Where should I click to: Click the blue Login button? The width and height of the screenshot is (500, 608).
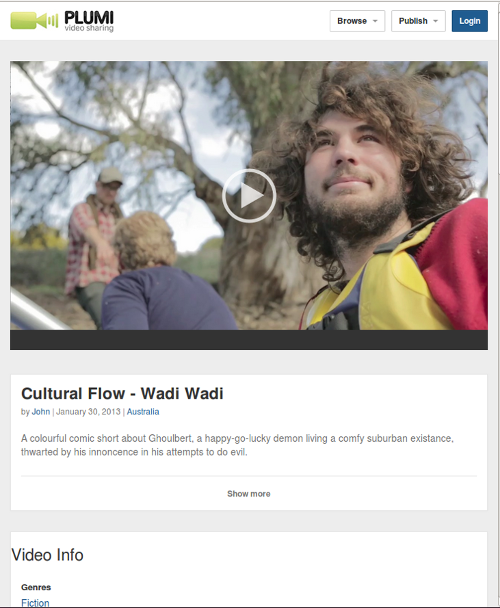click(x=470, y=21)
